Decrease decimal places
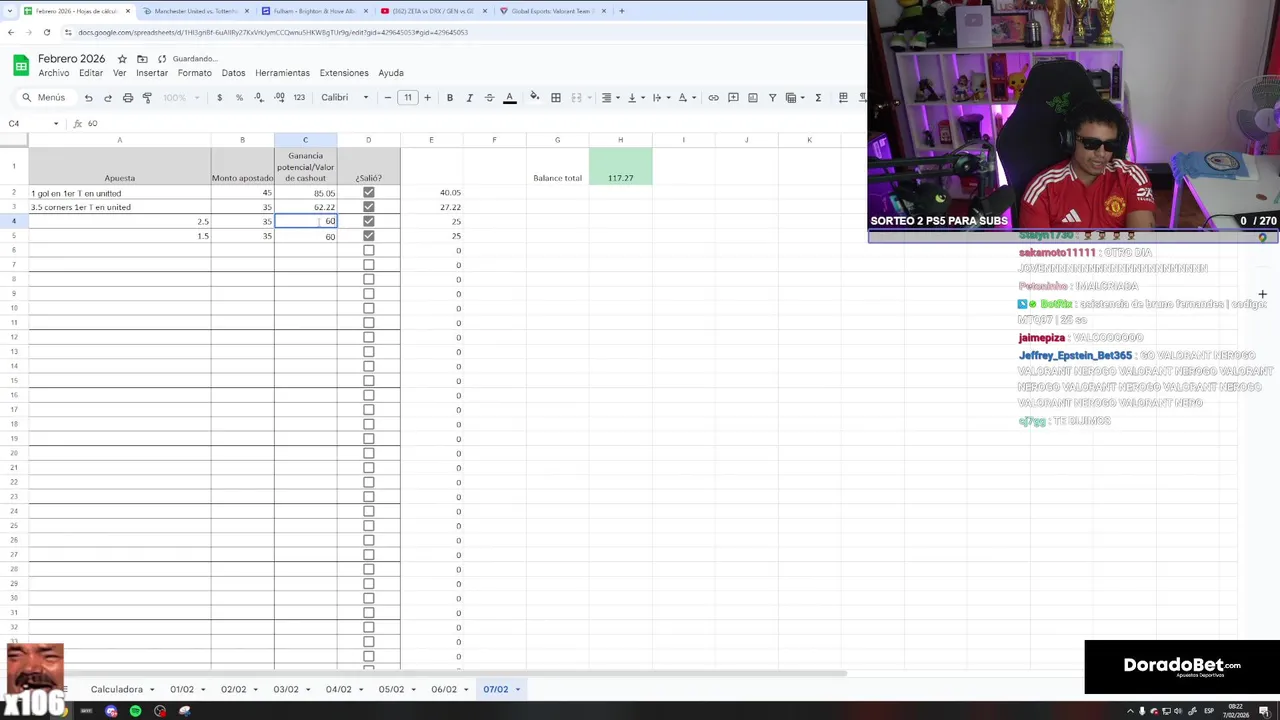The height and width of the screenshot is (720, 1280). [259, 97]
